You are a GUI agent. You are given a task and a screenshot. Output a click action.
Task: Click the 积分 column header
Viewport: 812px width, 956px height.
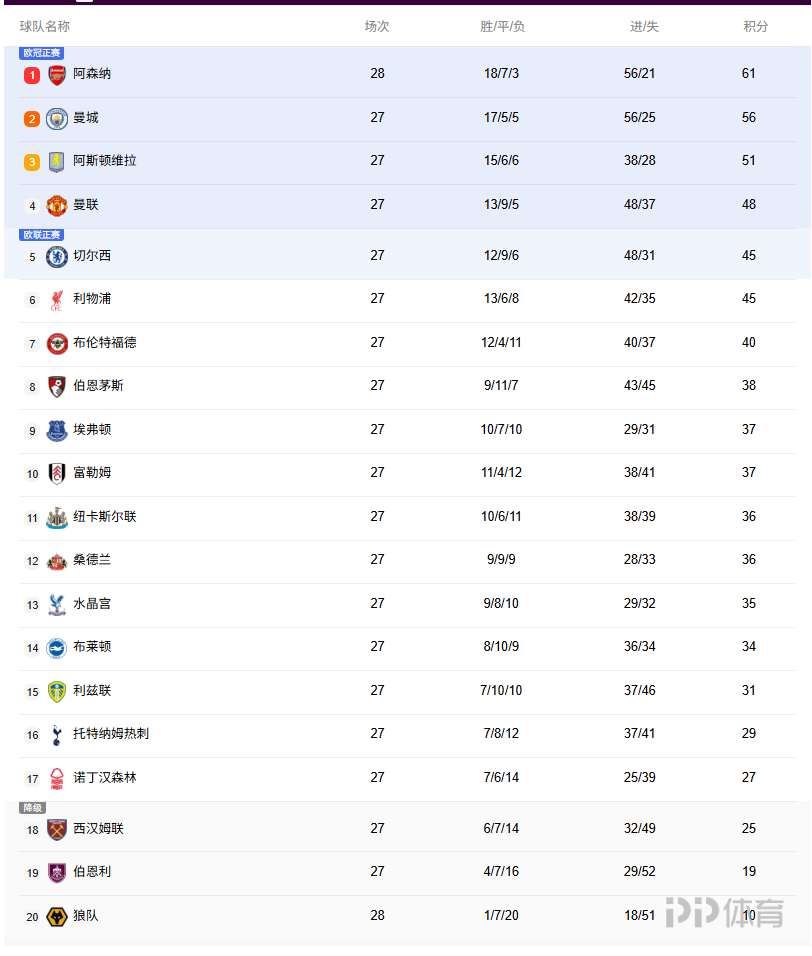pyautogui.click(x=756, y=27)
